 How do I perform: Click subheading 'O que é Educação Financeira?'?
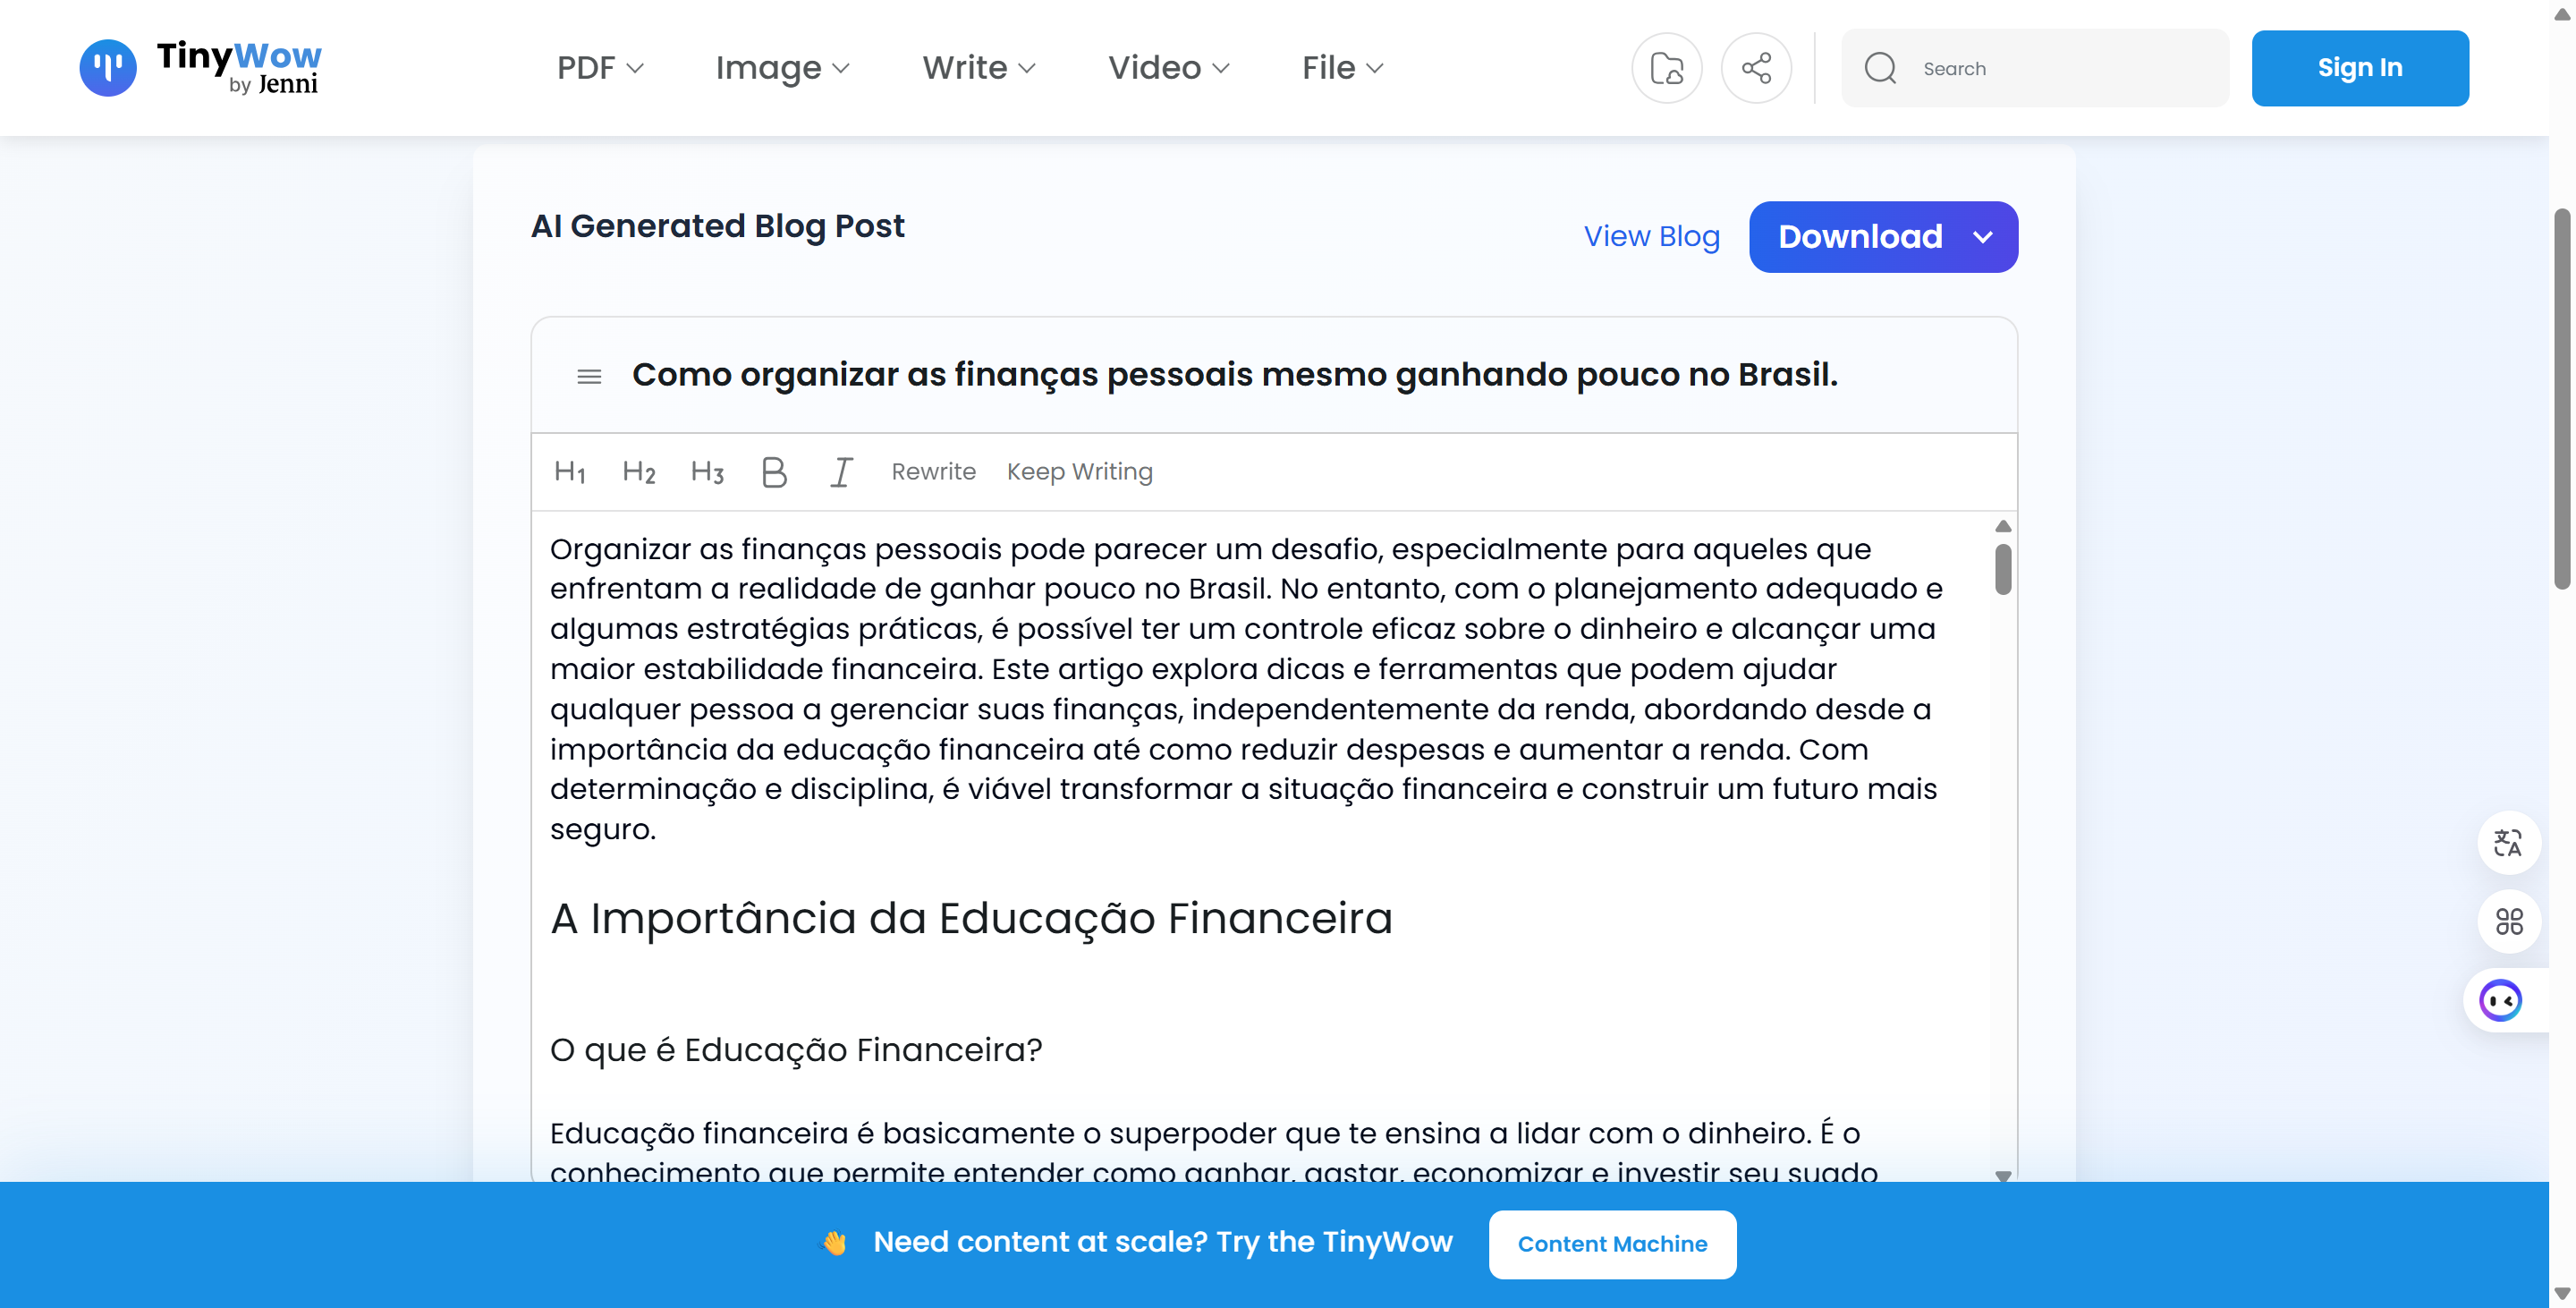point(795,1050)
